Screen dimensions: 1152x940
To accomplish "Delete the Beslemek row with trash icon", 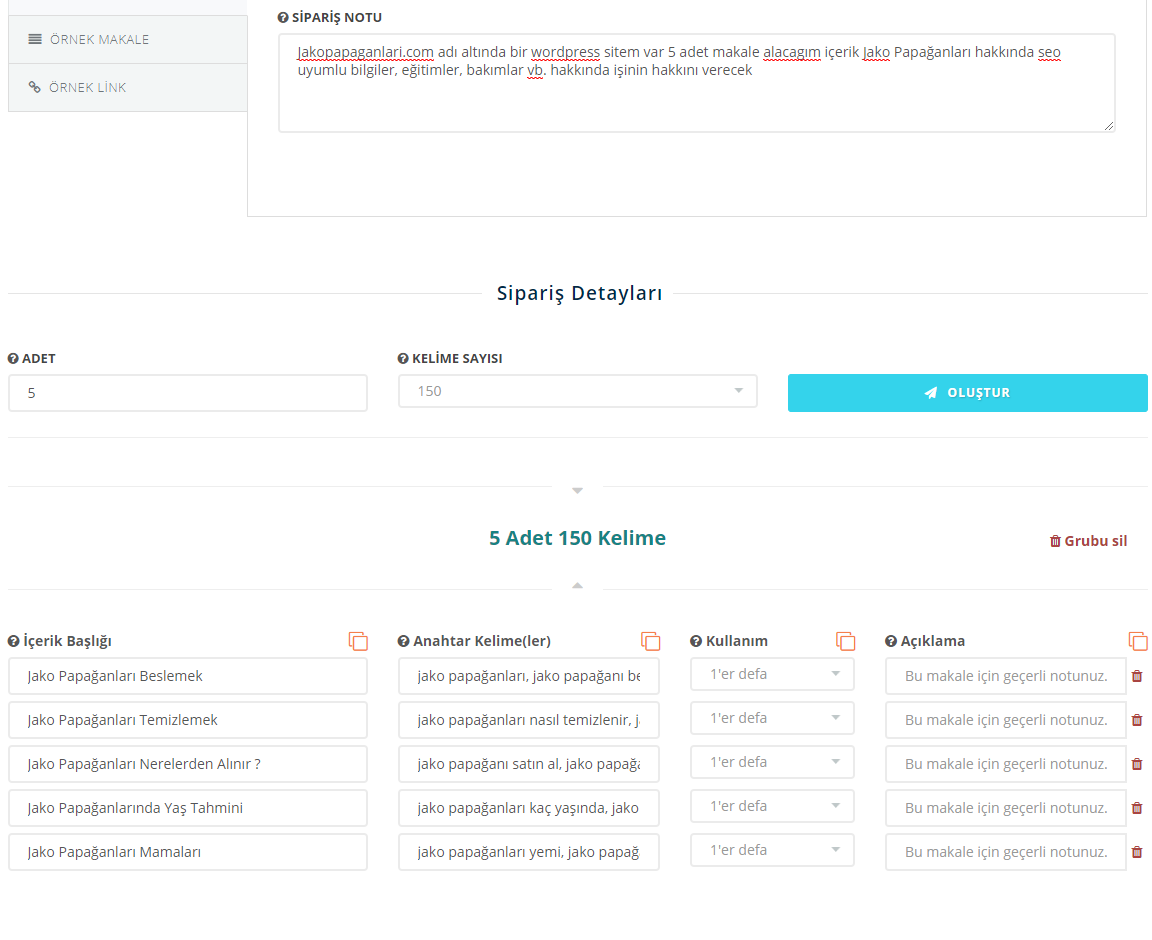I will point(1137,676).
